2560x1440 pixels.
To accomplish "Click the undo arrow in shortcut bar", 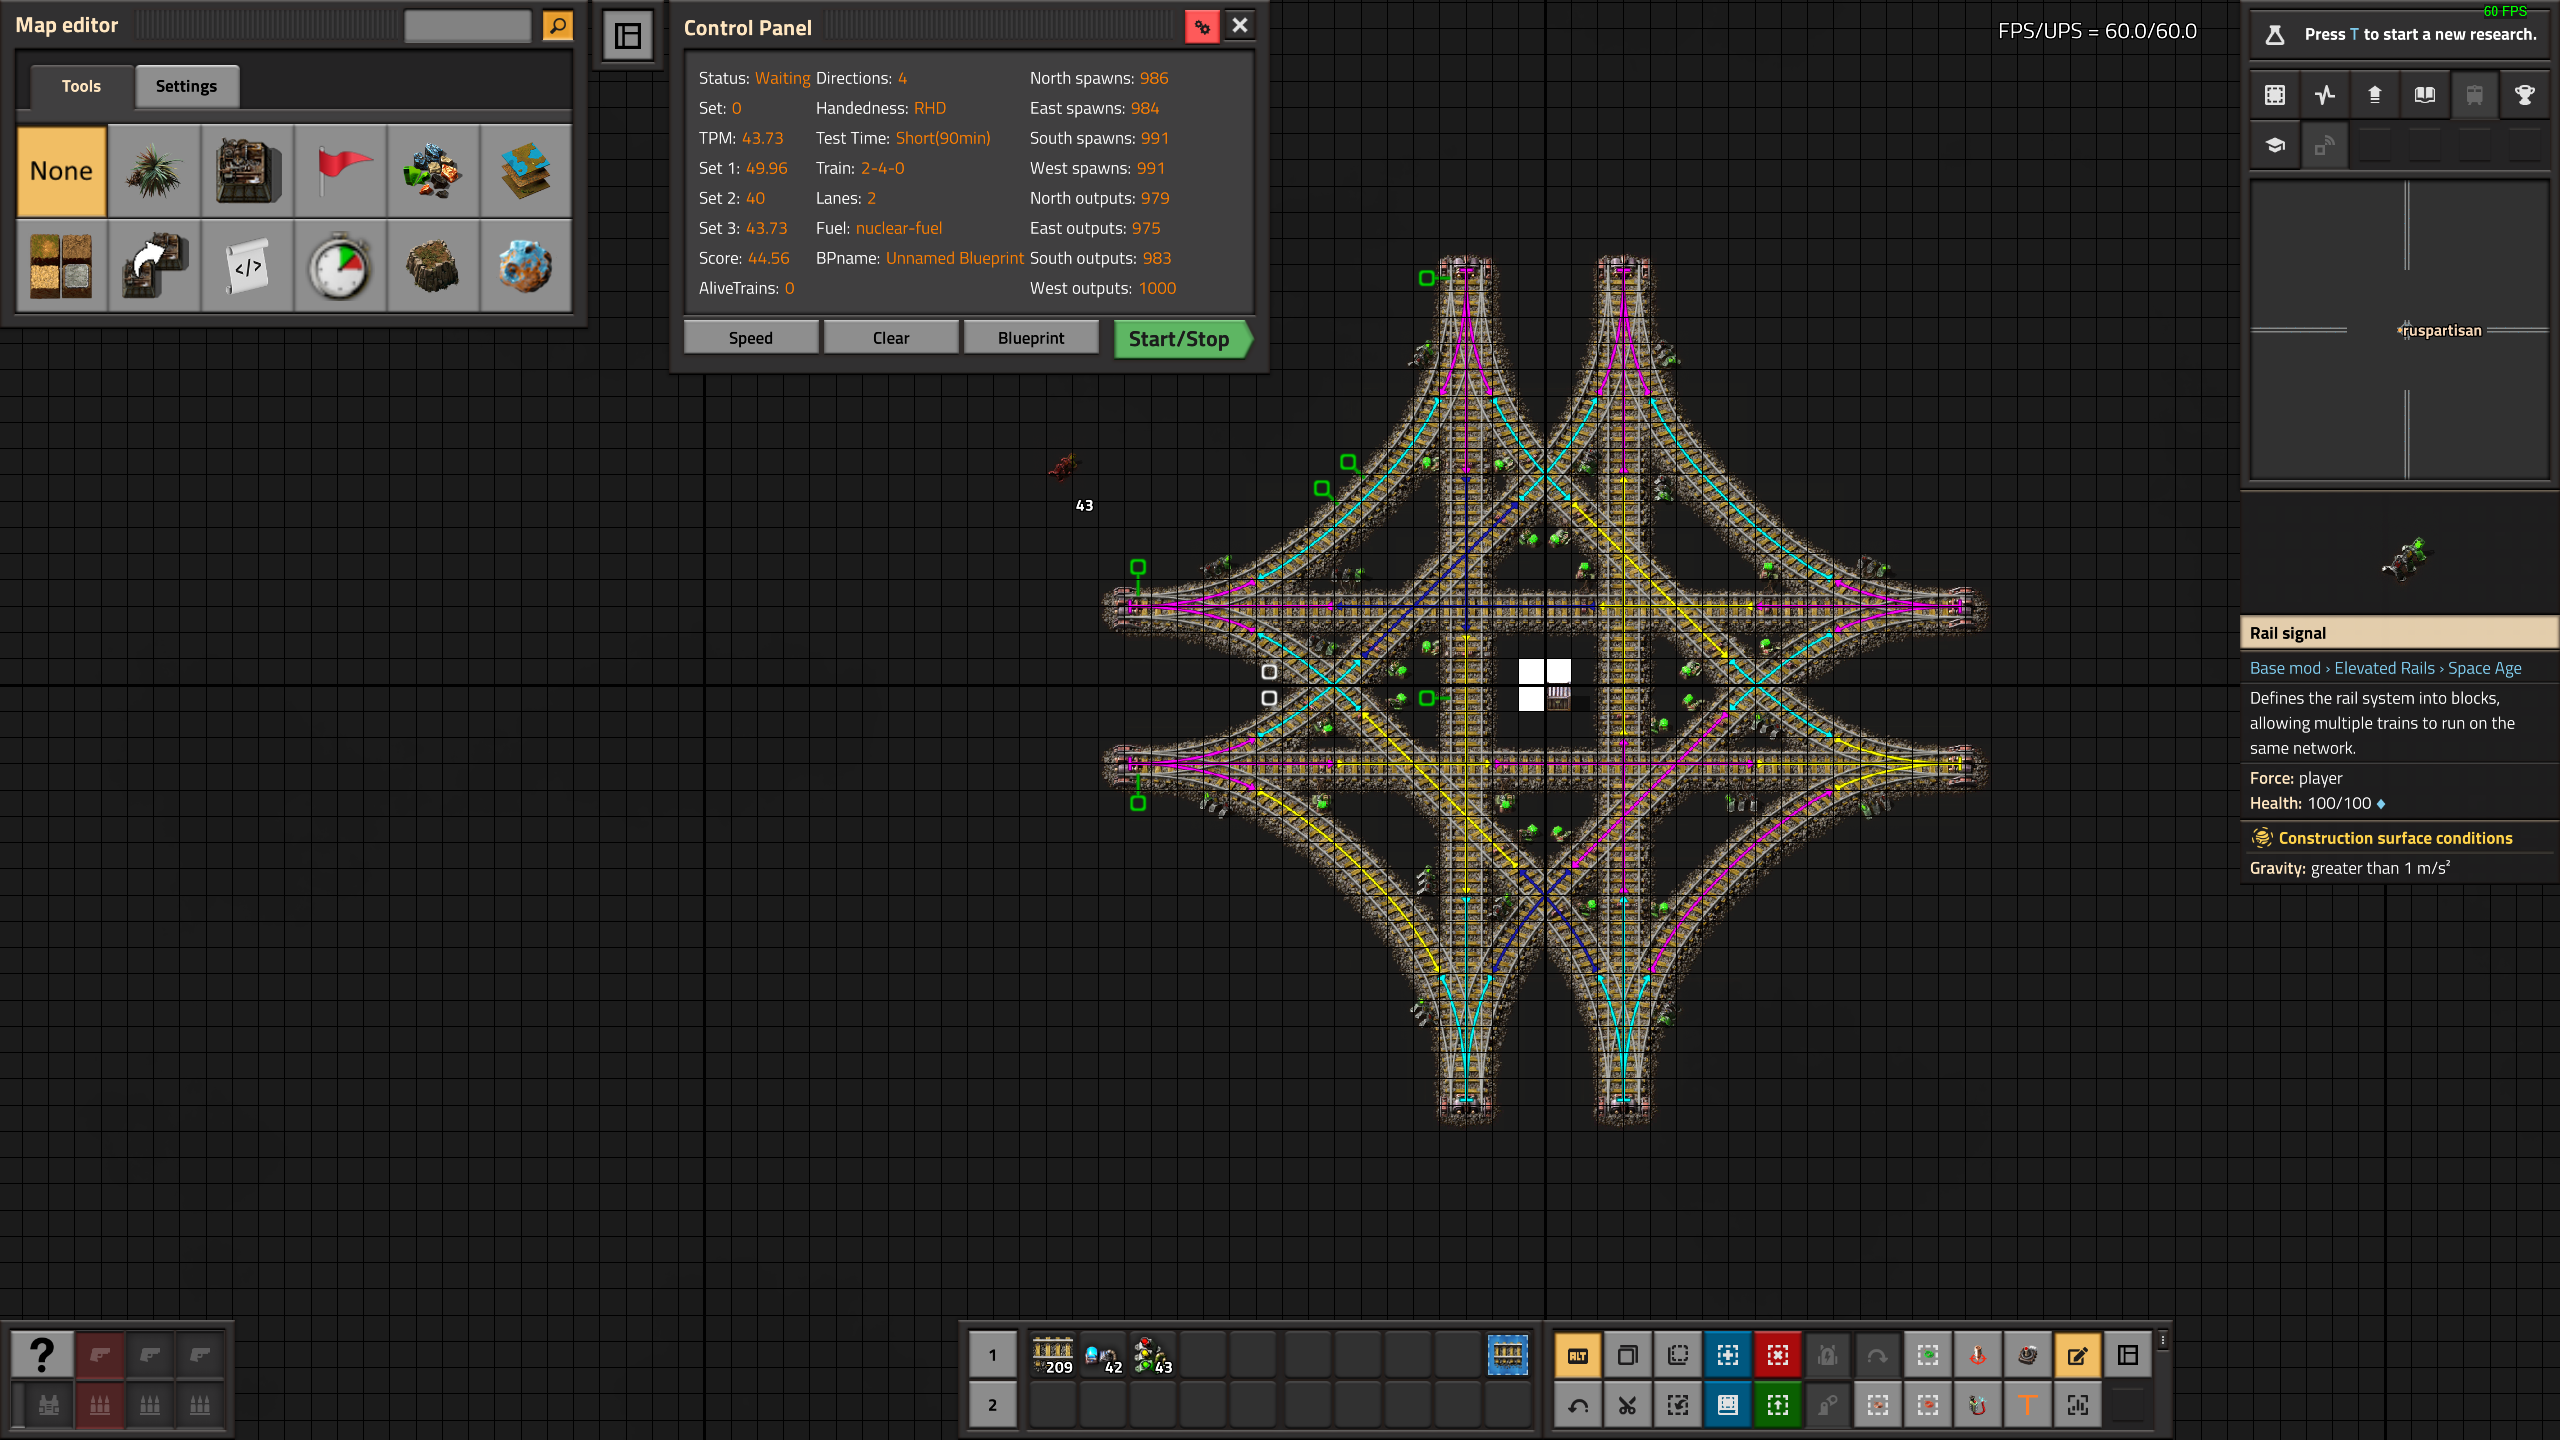I will pos(1578,1406).
